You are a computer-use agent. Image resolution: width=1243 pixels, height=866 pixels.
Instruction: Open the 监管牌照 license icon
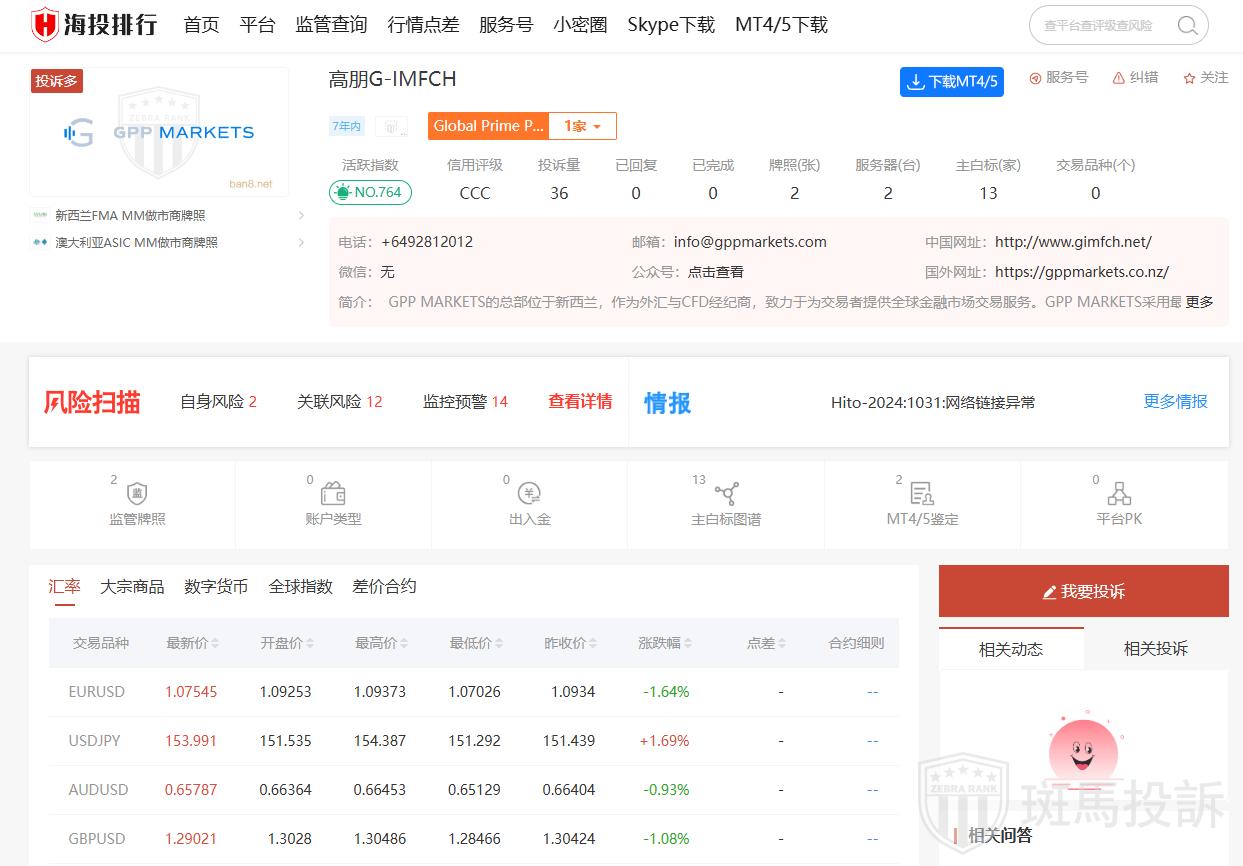point(137,494)
